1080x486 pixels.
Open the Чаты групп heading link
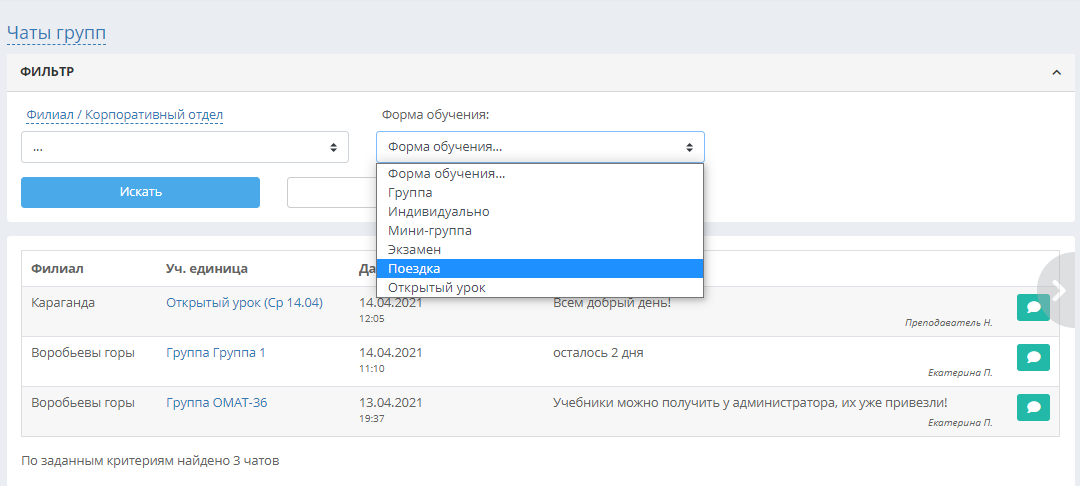[x=56, y=33]
